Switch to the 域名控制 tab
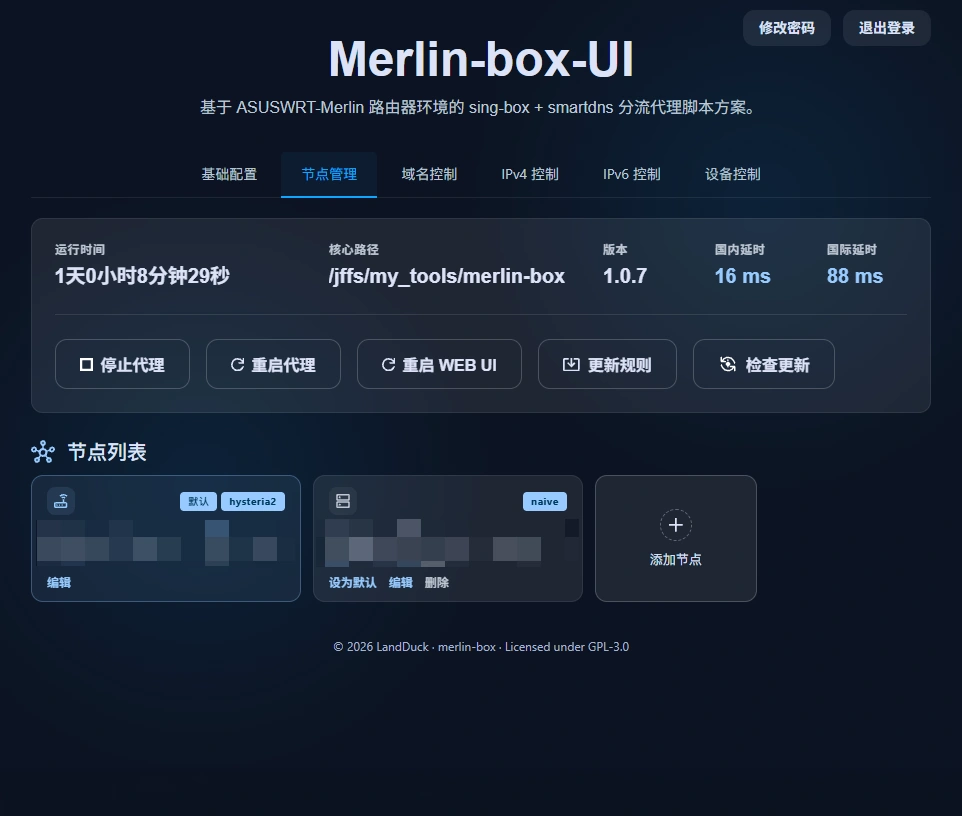962x816 pixels. coord(429,174)
